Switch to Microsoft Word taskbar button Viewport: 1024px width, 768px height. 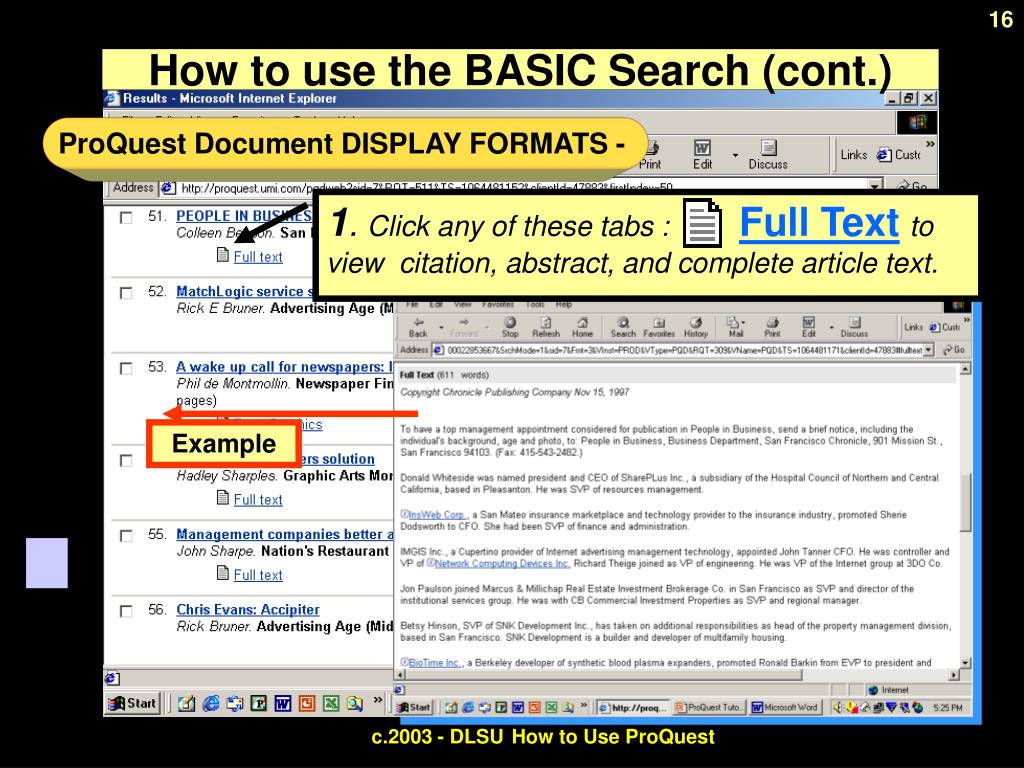coord(785,707)
